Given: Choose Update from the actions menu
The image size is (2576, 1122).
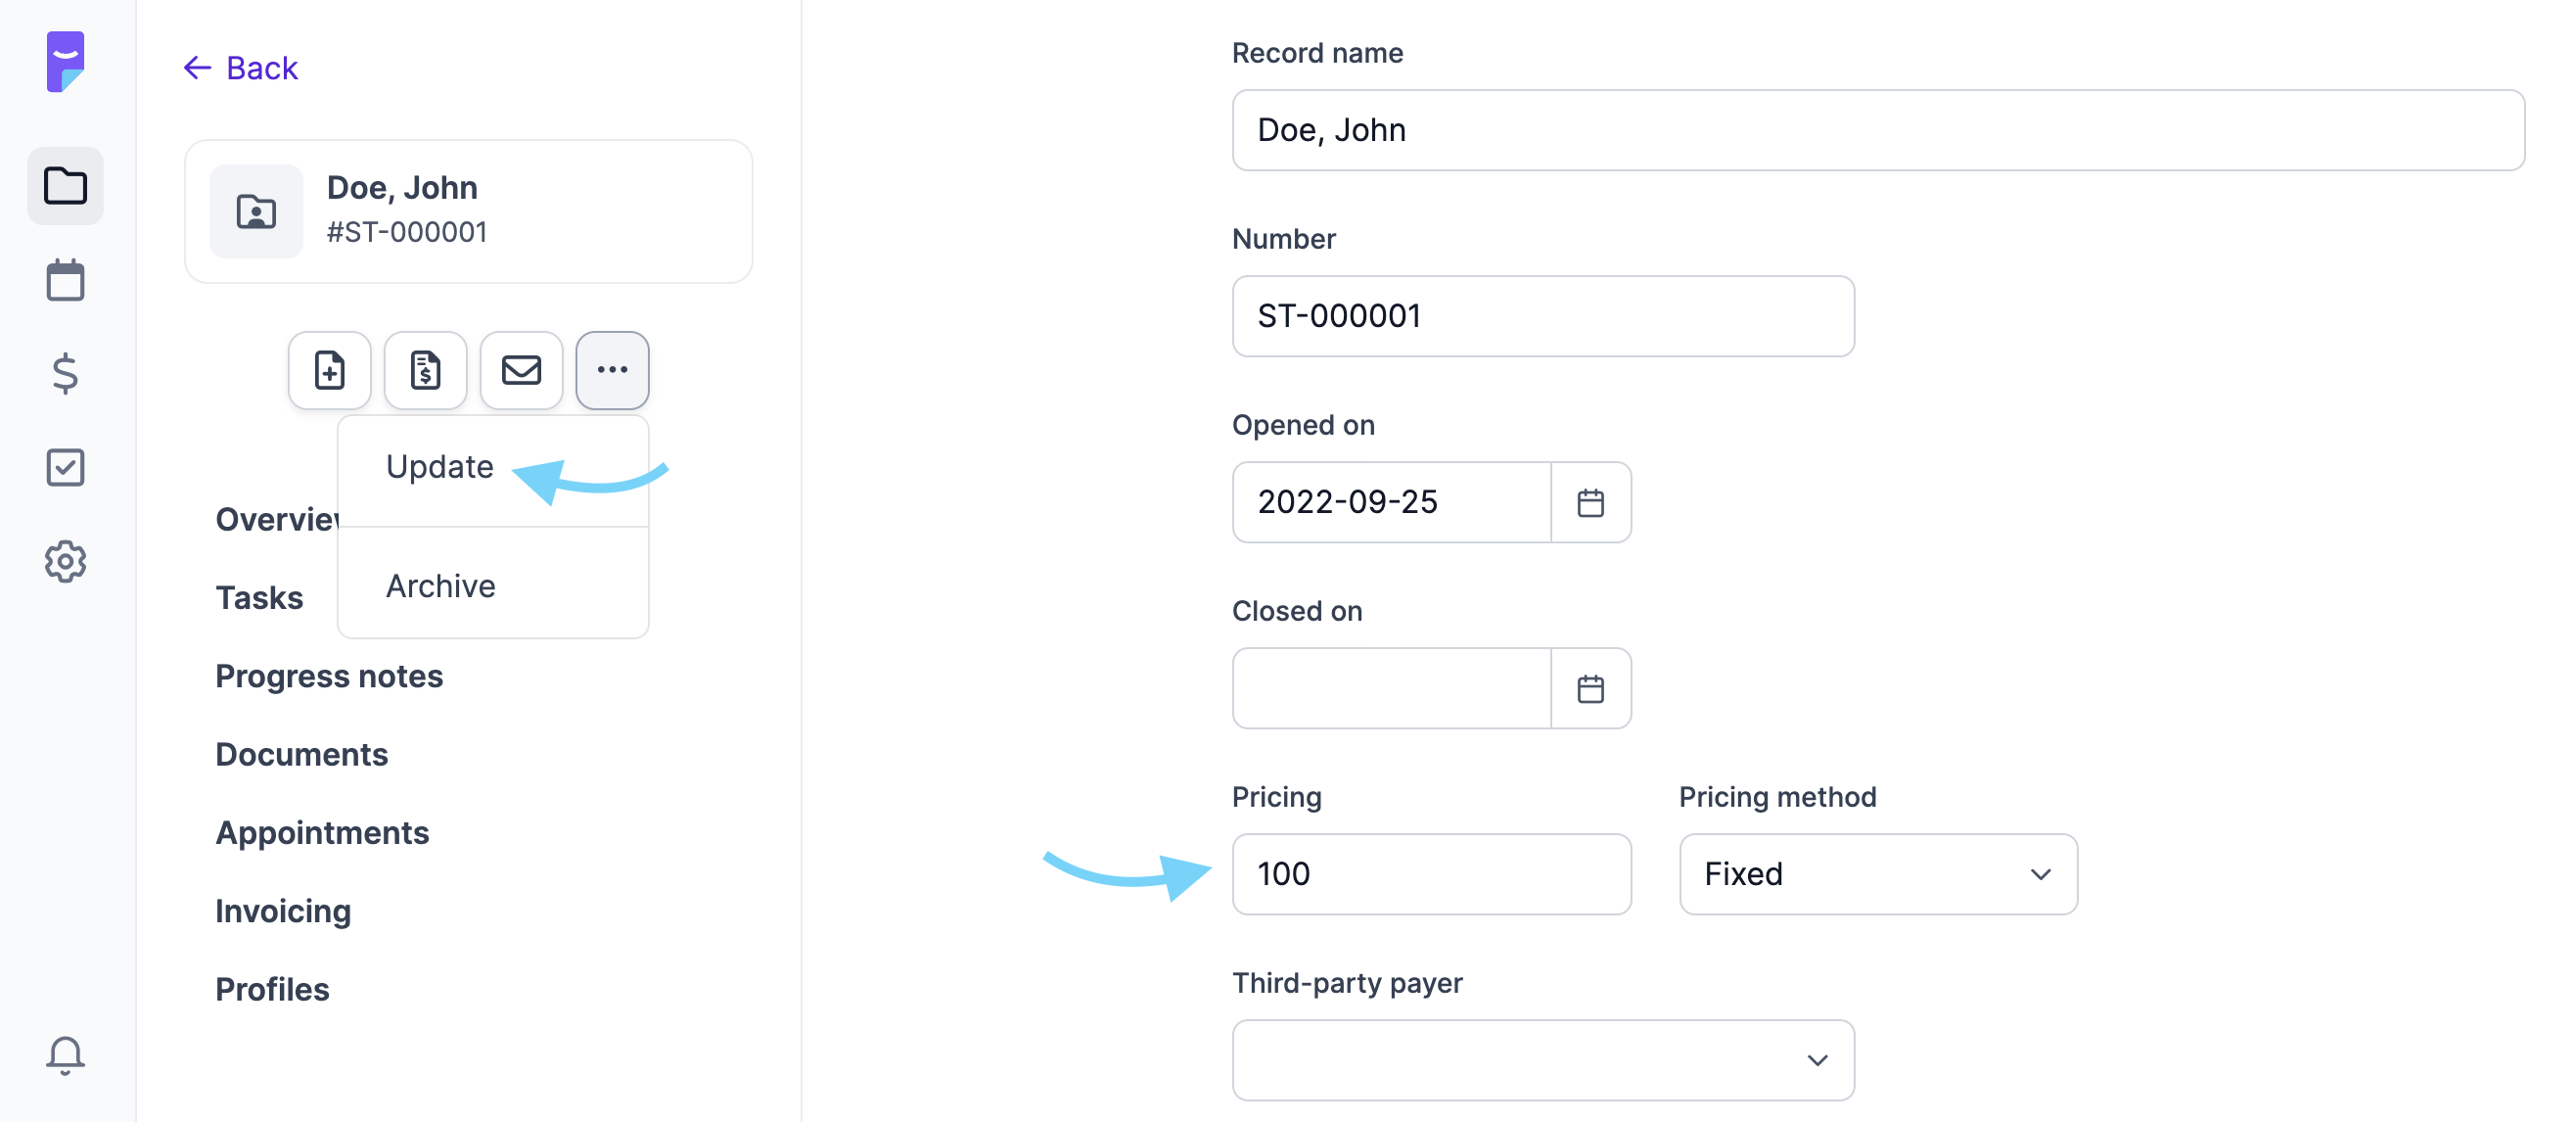Looking at the screenshot, I should pyautogui.click(x=440, y=467).
